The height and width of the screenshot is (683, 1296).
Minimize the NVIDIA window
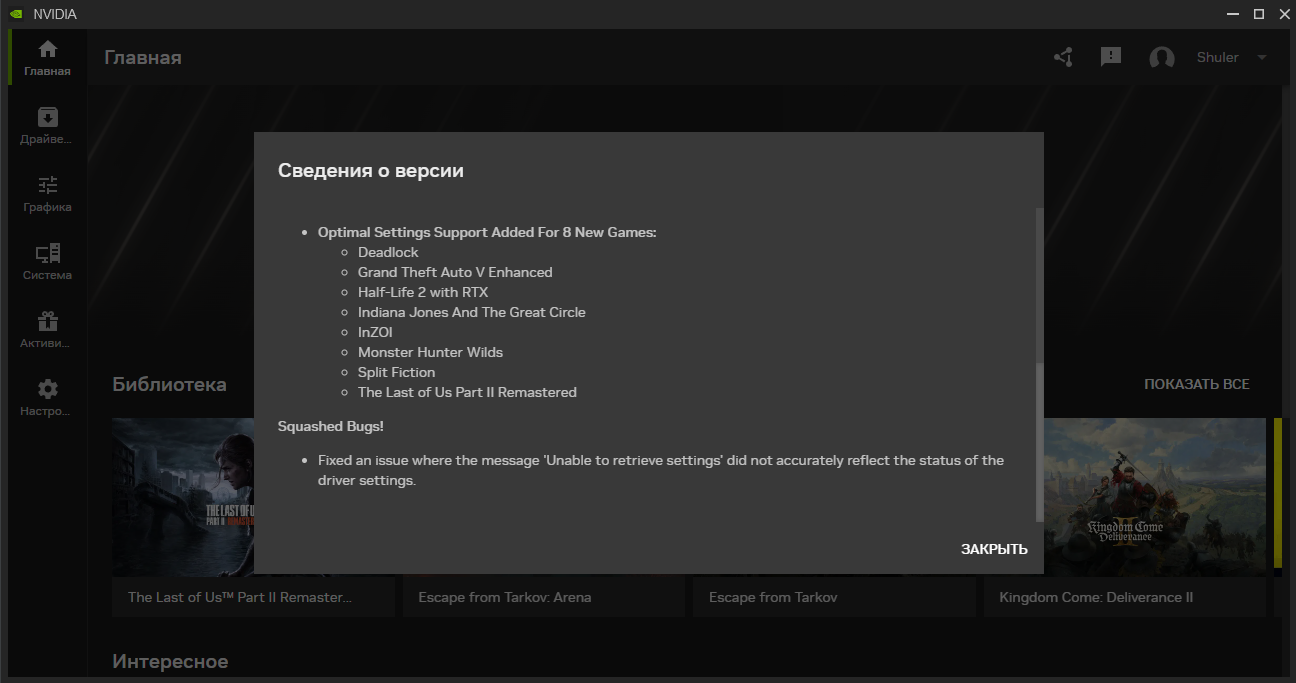[1233, 14]
